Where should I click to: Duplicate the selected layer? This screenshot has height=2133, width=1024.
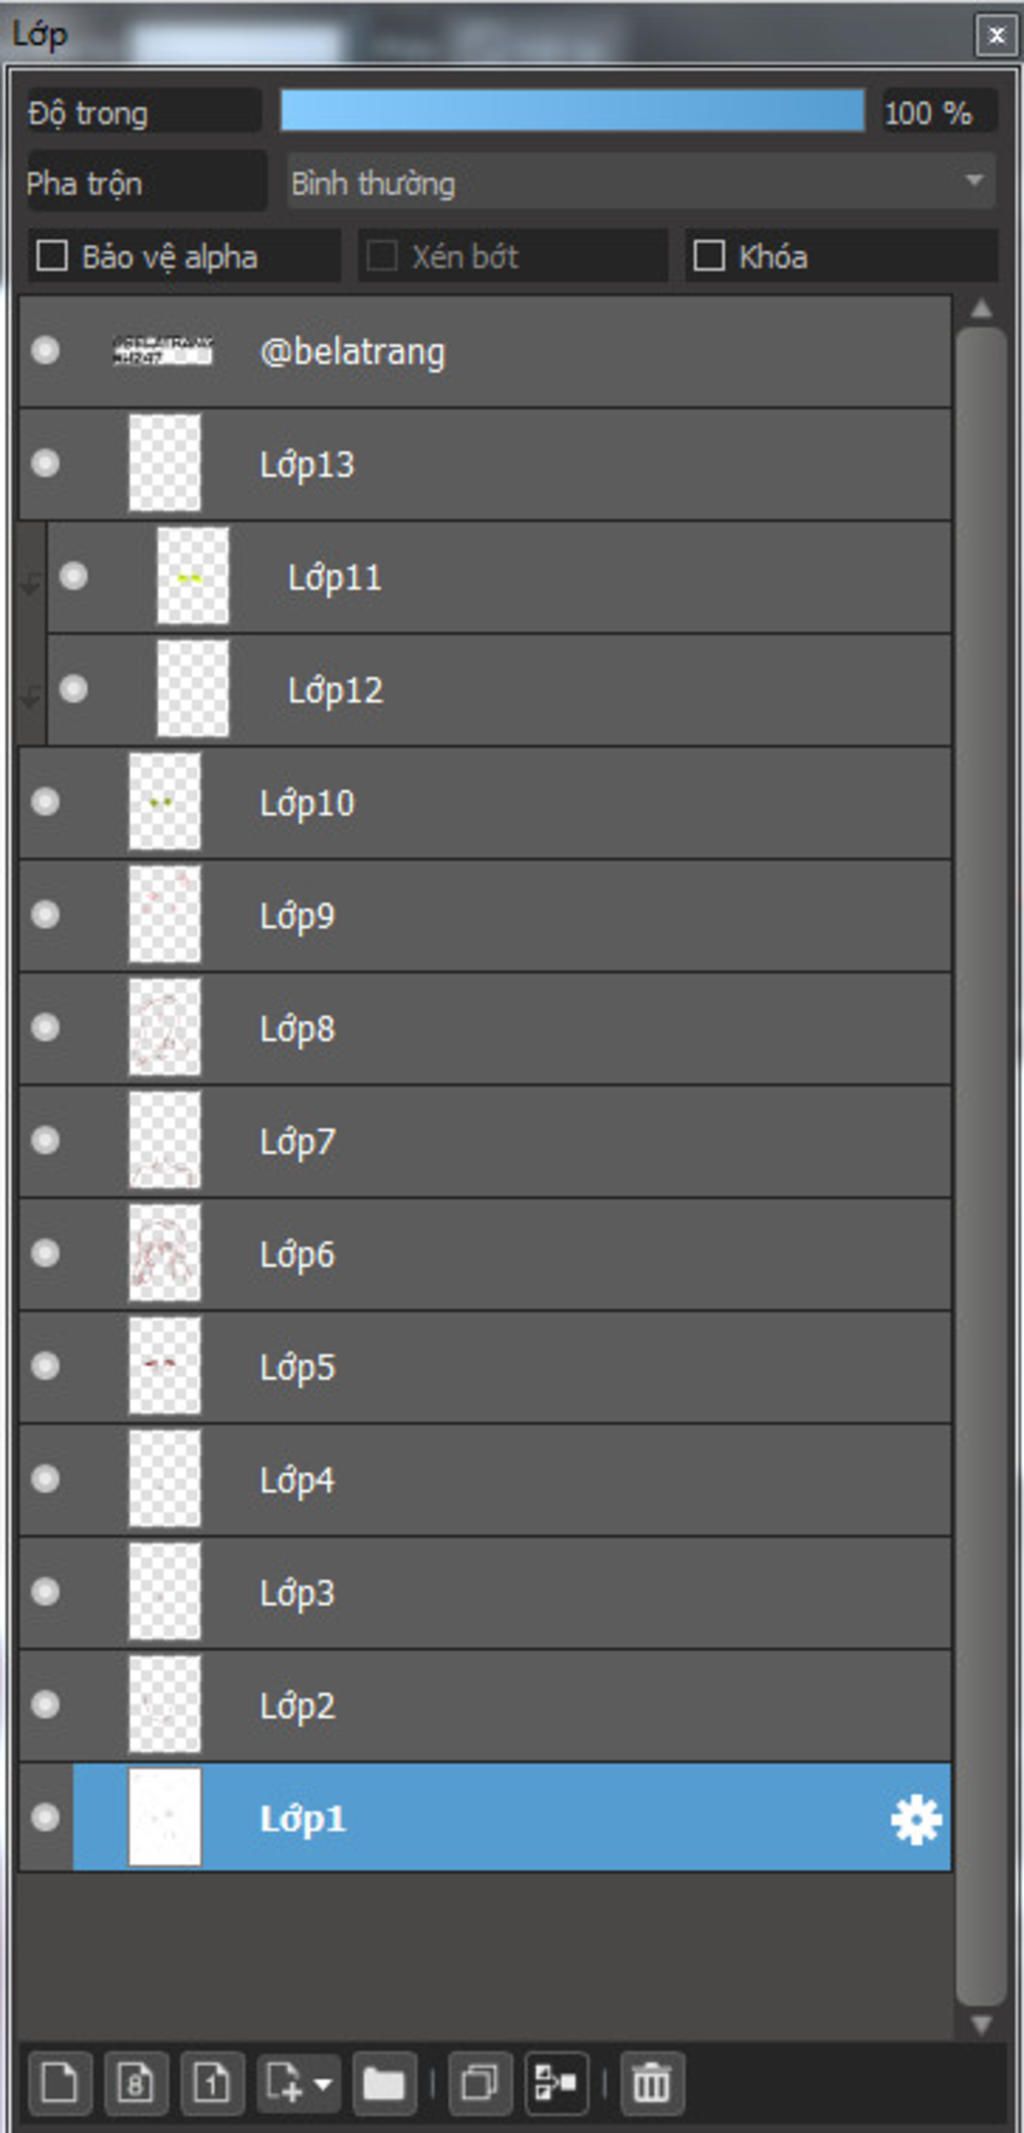pyautogui.click(x=480, y=2084)
